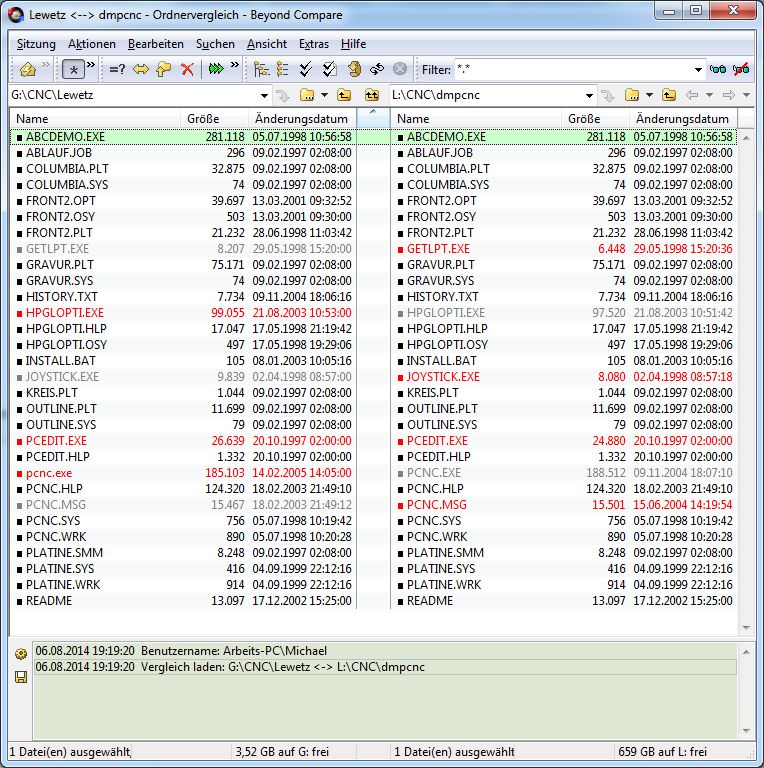Click the green triple-arrow full refresh icon
This screenshot has height=768, width=764.
pyautogui.click(x=216, y=69)
